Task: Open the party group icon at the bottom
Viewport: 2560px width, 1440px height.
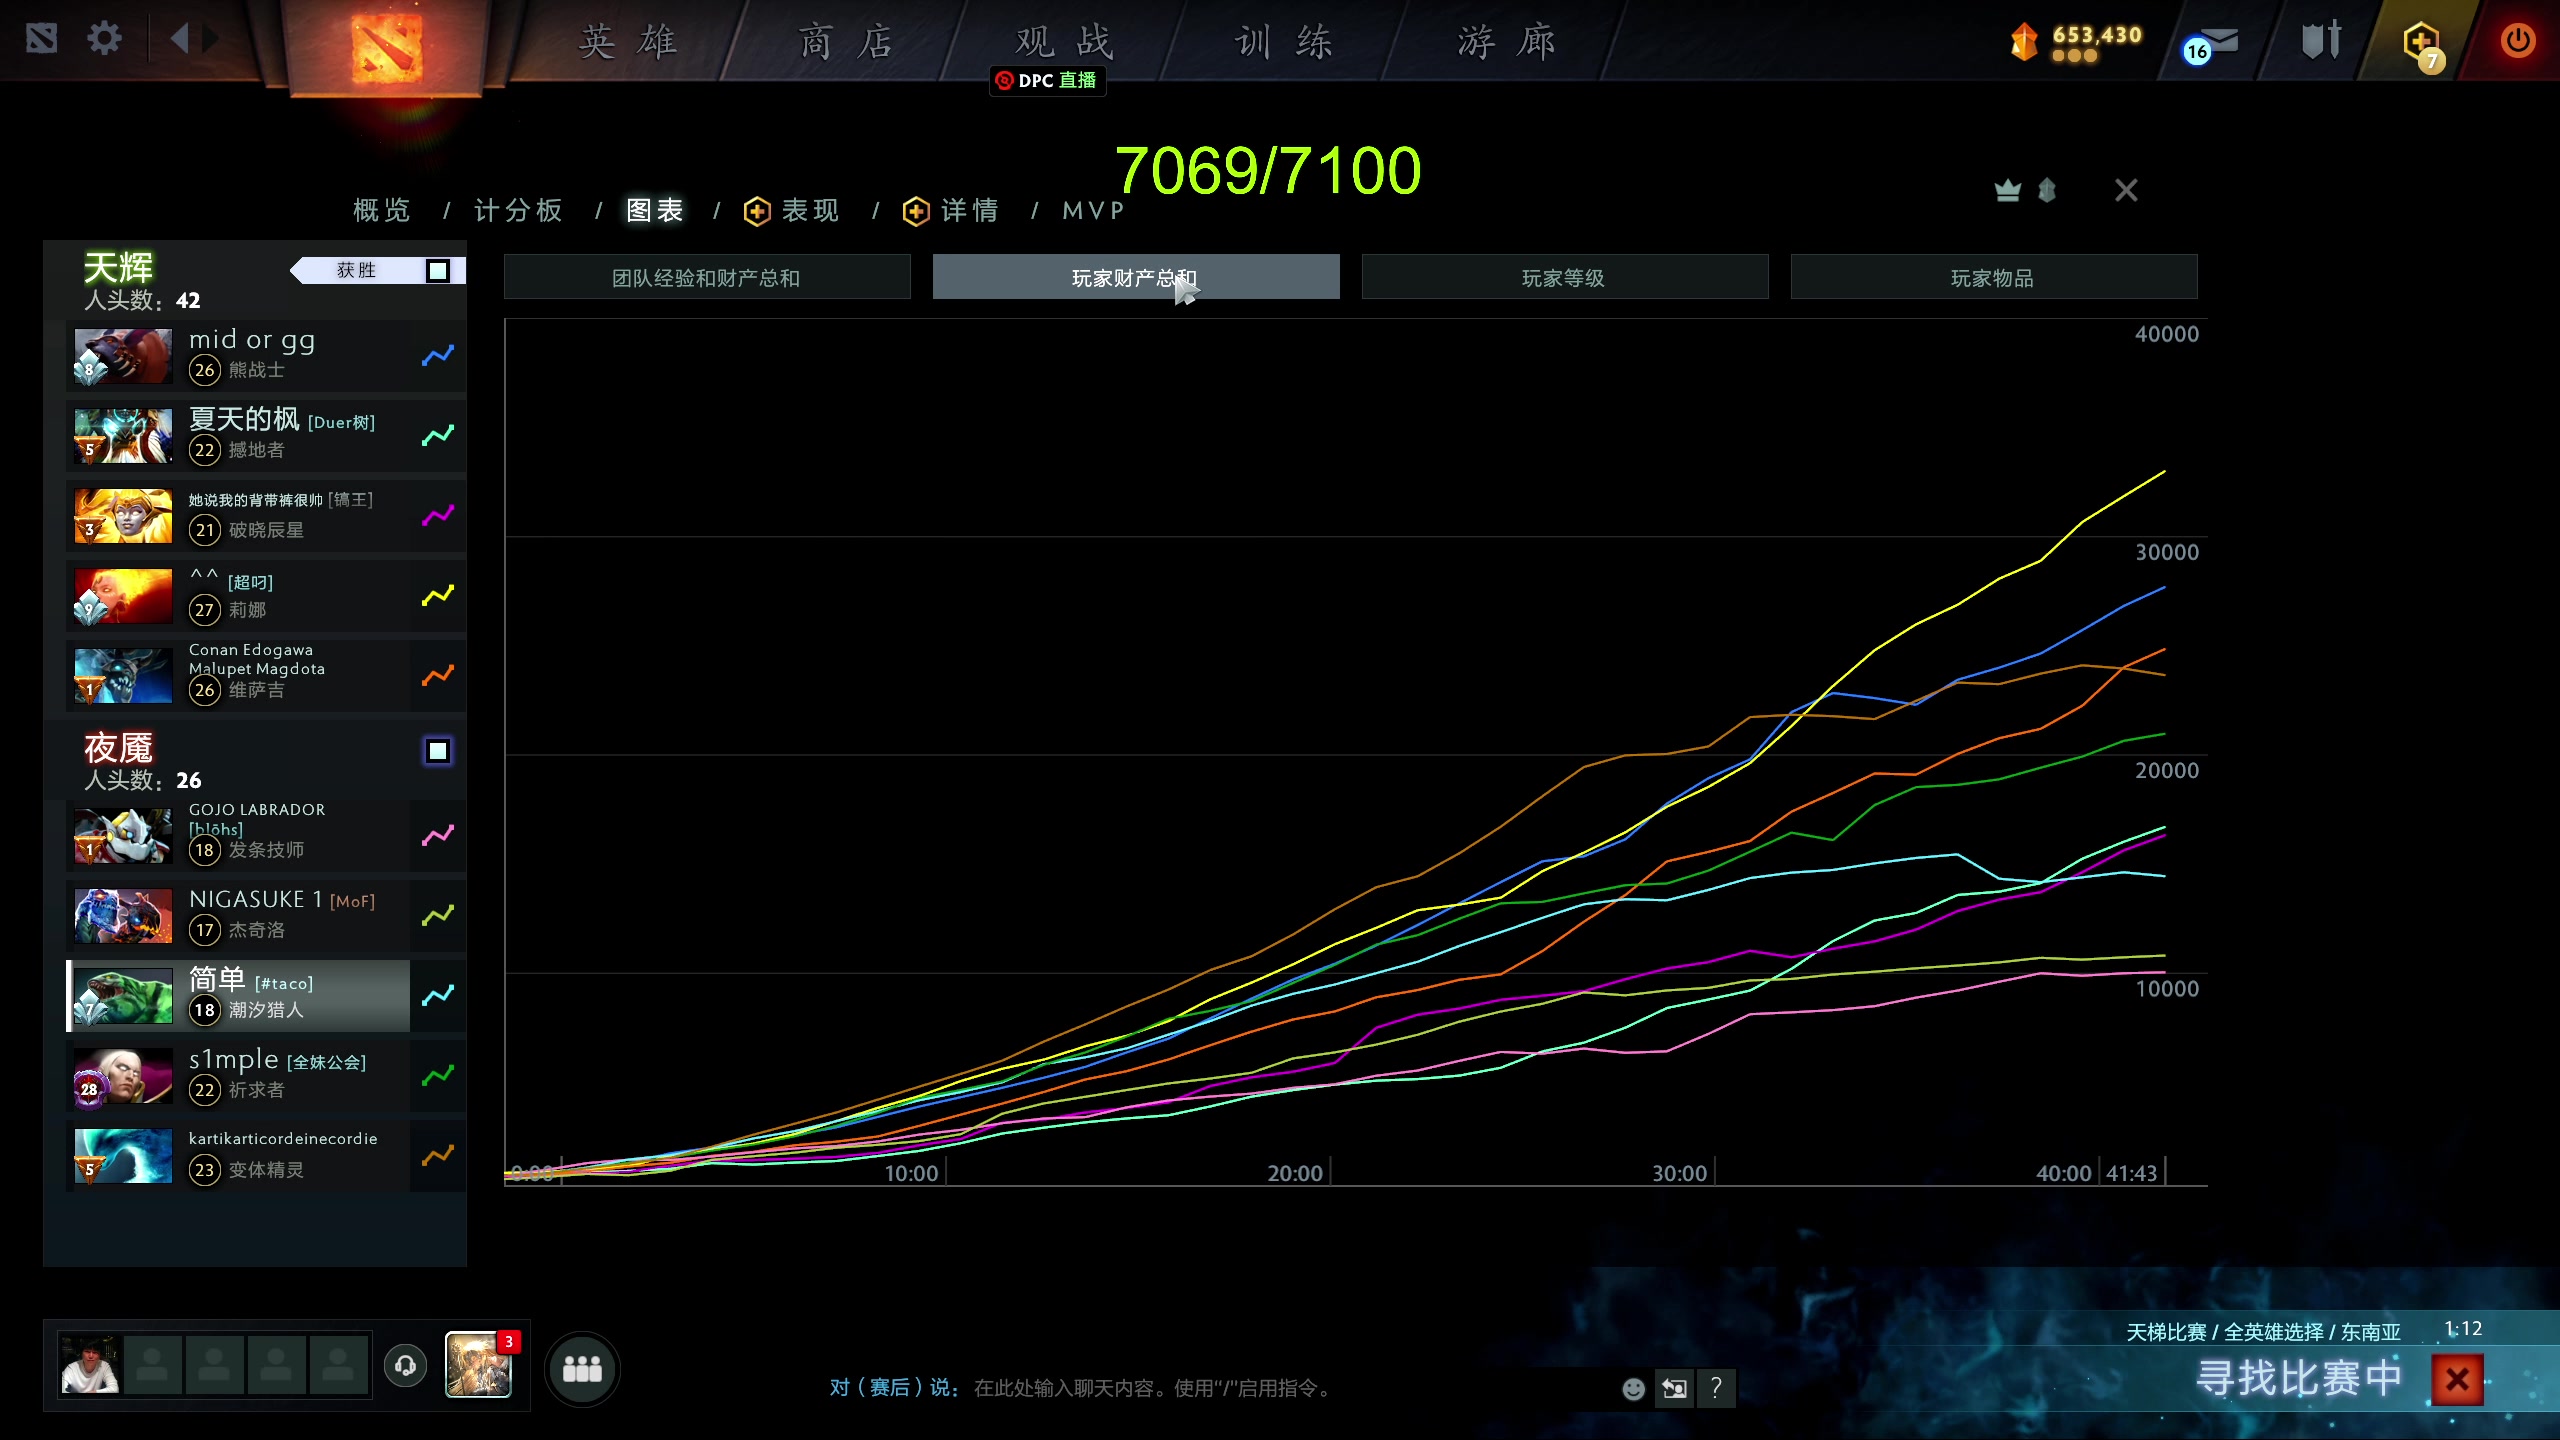Action: pos(582,1369)
